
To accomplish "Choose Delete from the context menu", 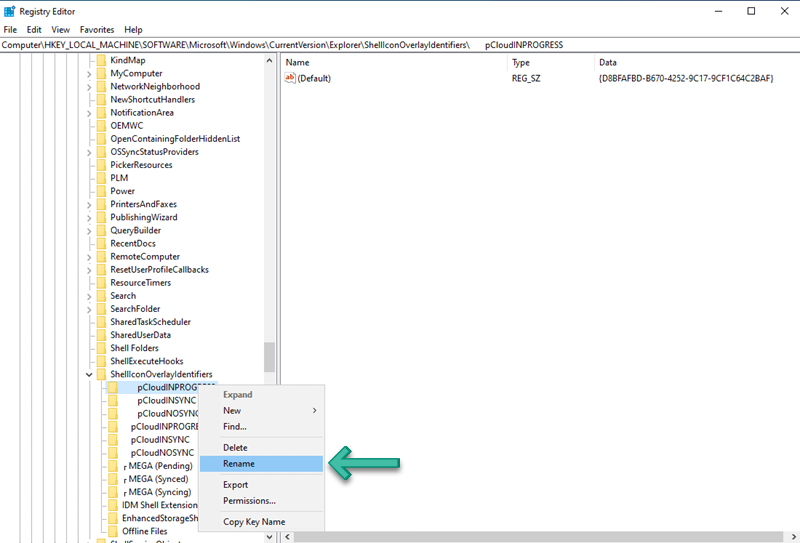I will click(x=261, y=448).
